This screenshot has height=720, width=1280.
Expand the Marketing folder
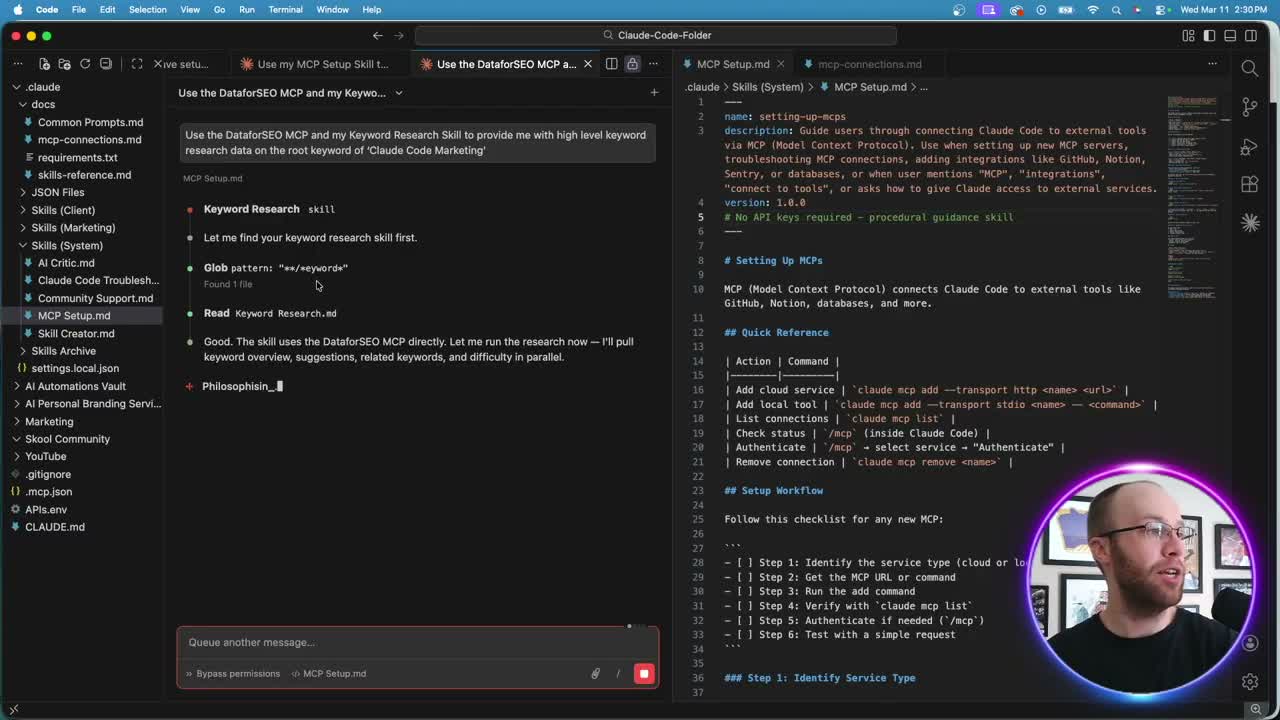tap(49, 421)
